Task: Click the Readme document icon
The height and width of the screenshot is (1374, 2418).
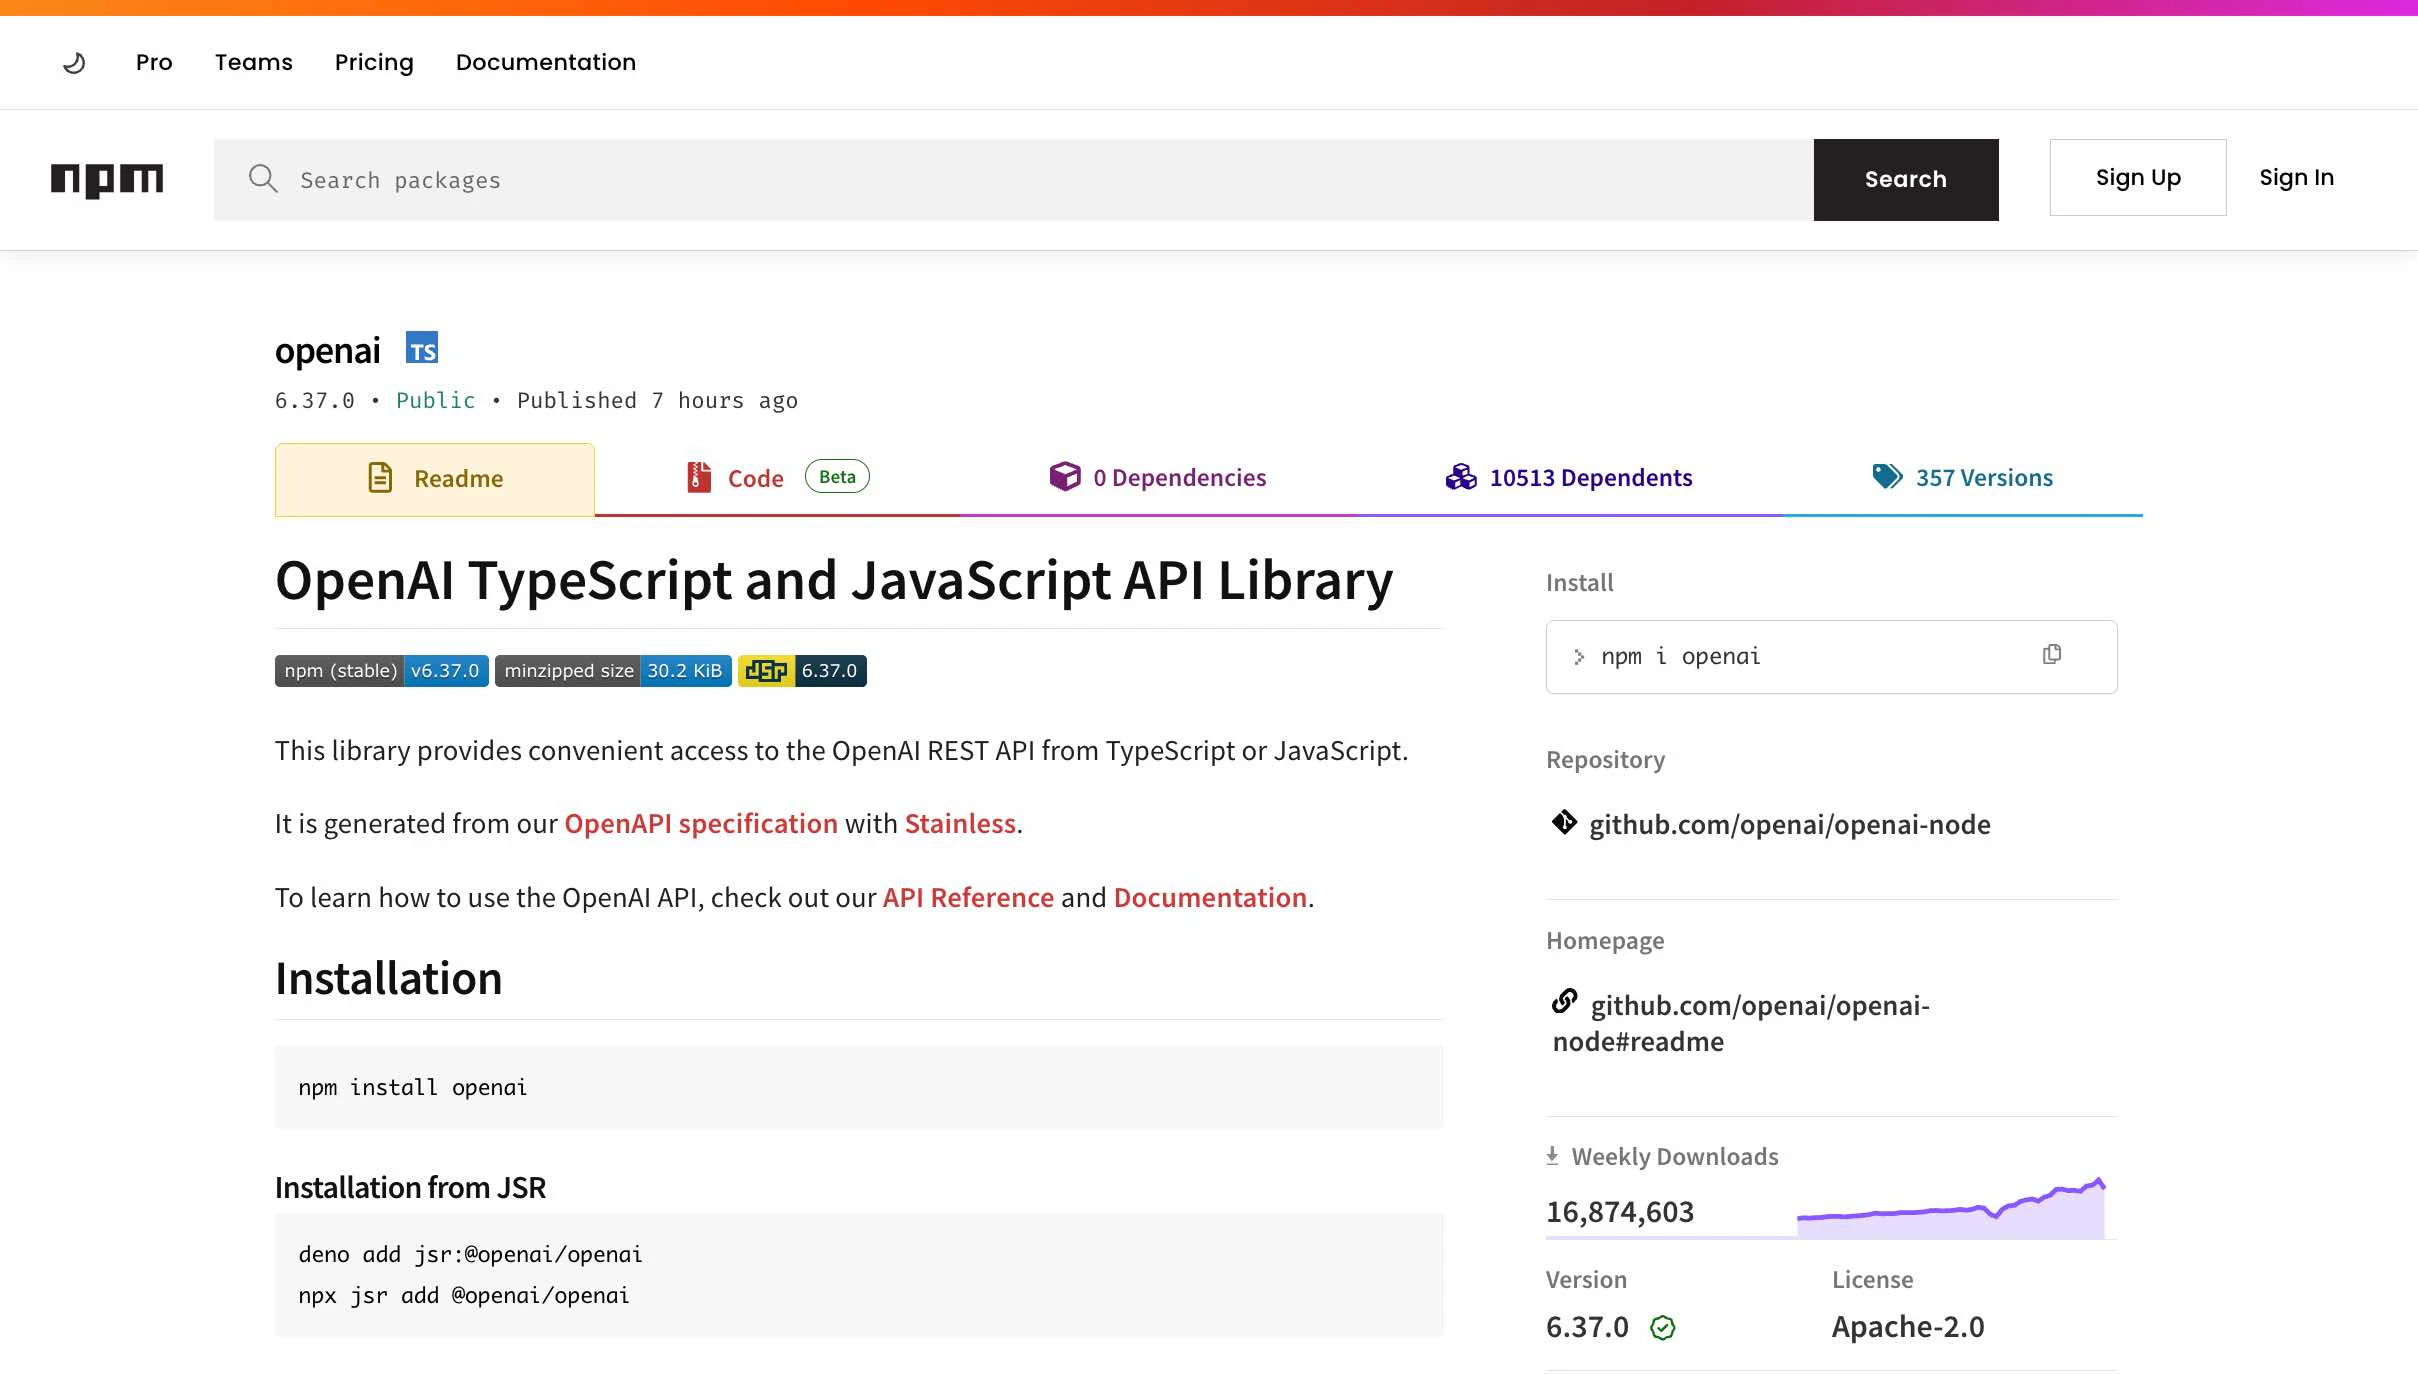Action: [380, 478]
